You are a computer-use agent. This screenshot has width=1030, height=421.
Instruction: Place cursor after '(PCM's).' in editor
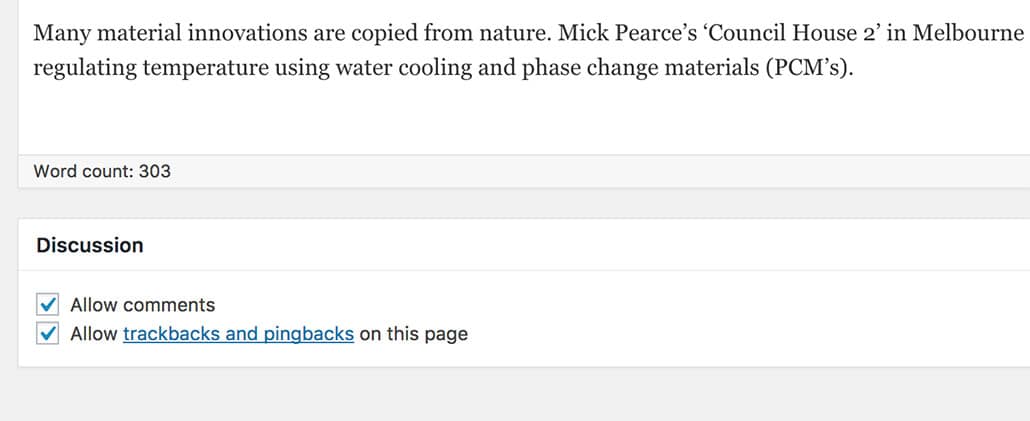point(857,74)
